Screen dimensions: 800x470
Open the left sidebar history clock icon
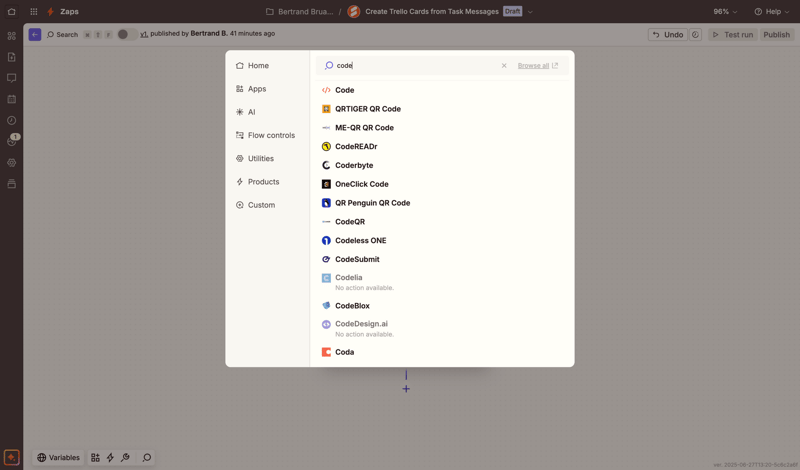11,120
